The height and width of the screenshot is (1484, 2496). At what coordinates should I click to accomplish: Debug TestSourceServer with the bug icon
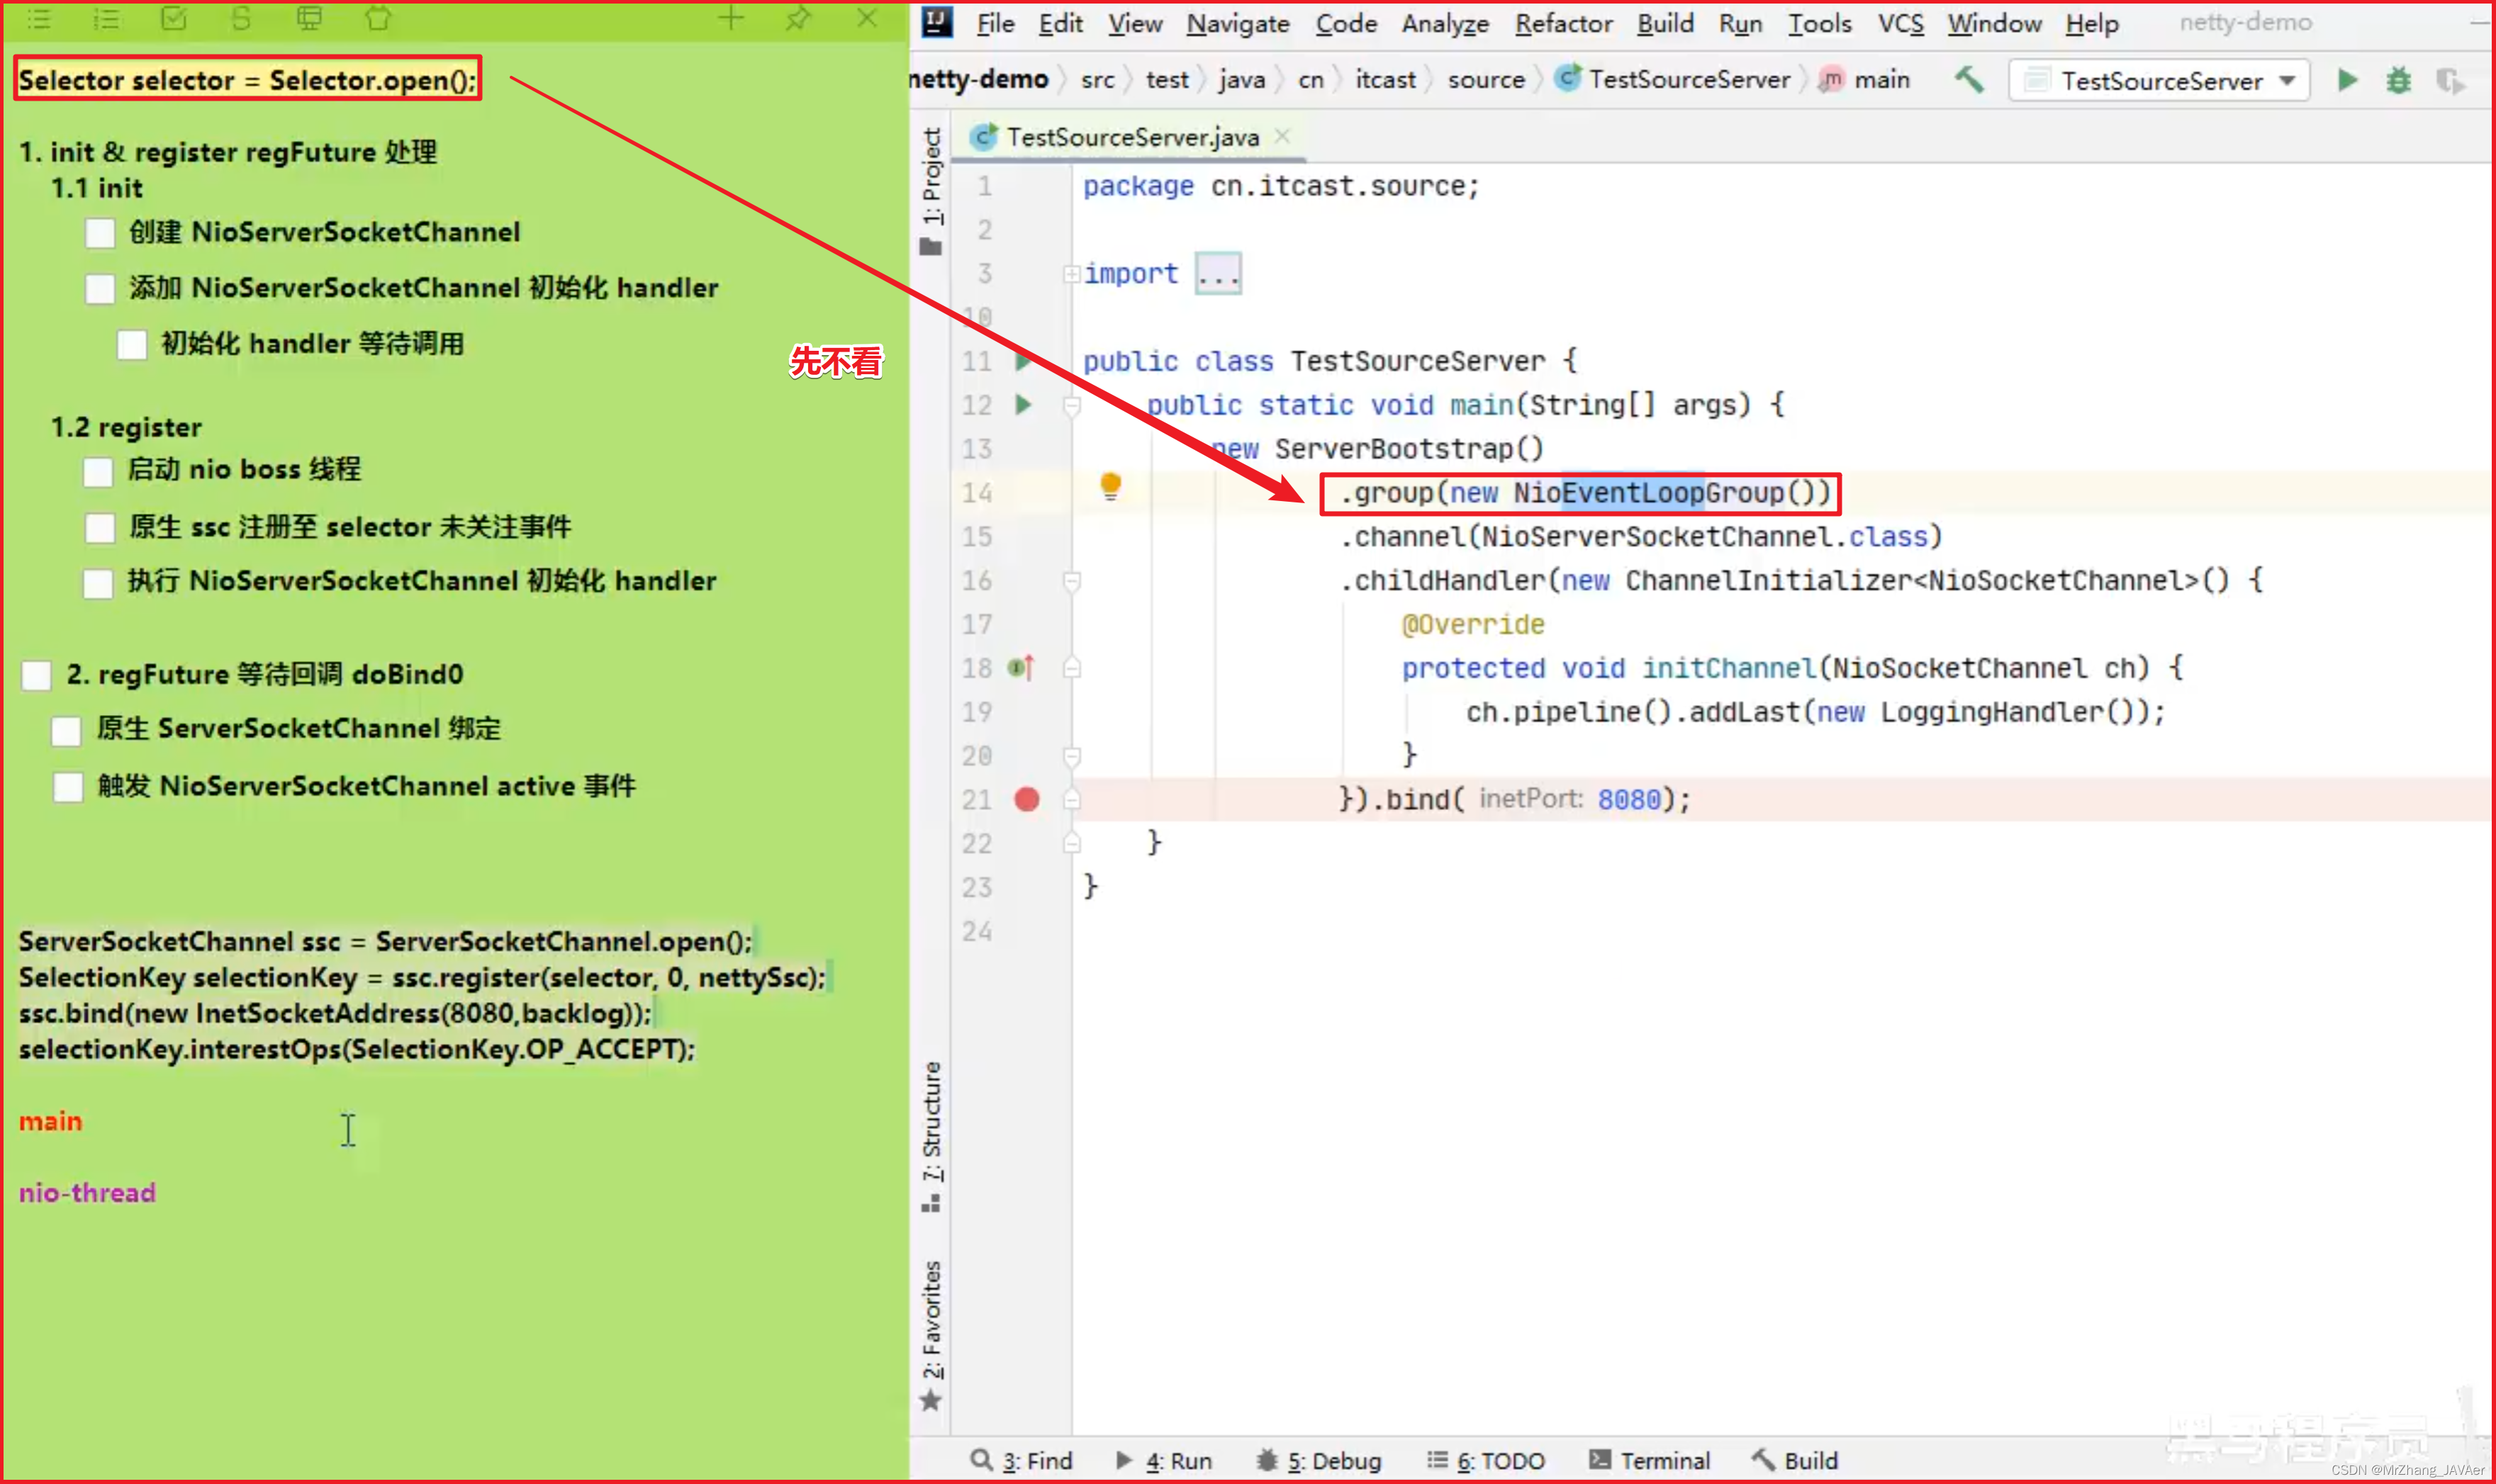tap(2398, 80)
